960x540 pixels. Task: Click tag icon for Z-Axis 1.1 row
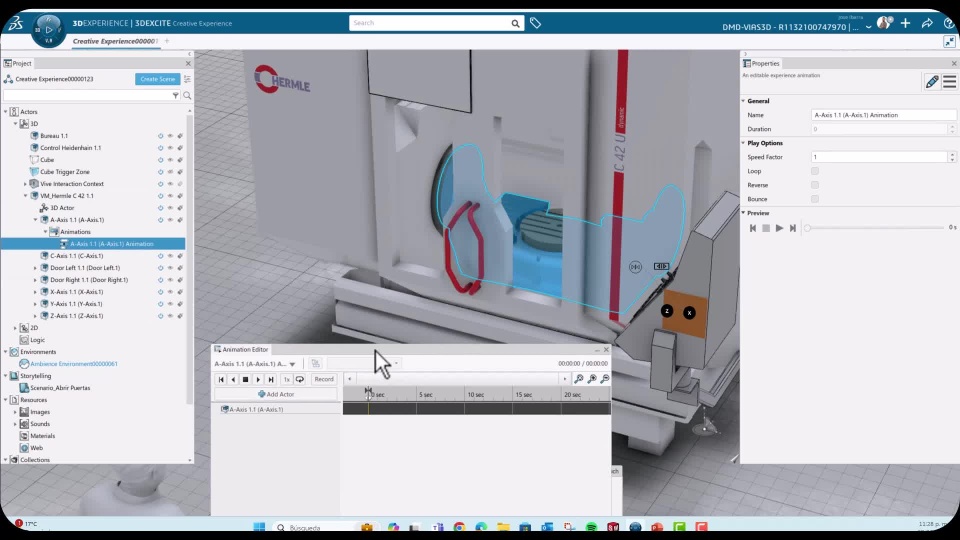tap(180, 316)
